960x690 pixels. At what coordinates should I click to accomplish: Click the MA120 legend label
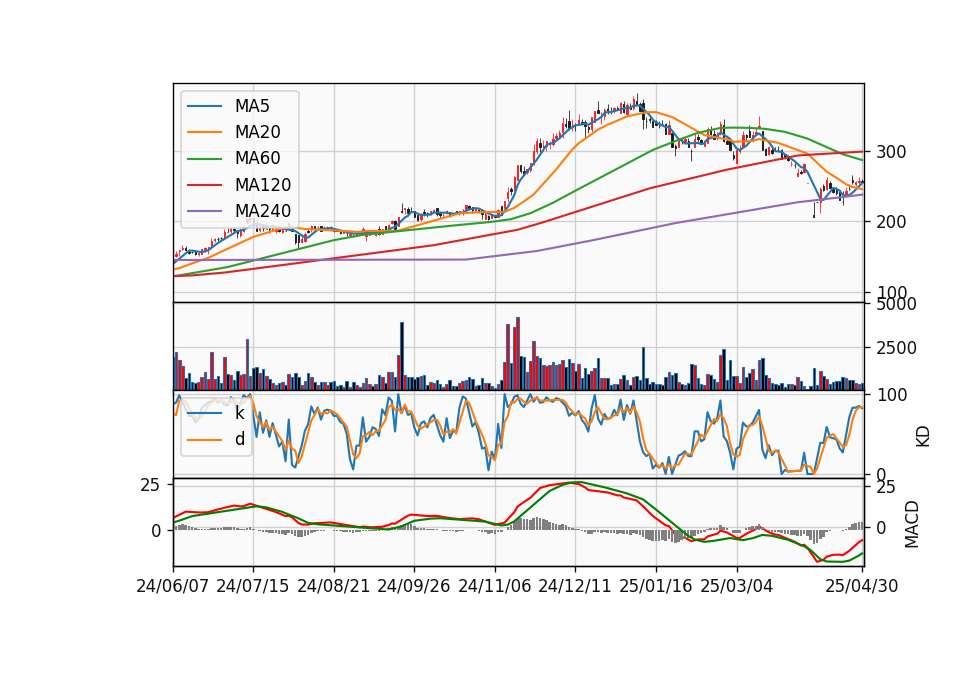pos(263,185)
